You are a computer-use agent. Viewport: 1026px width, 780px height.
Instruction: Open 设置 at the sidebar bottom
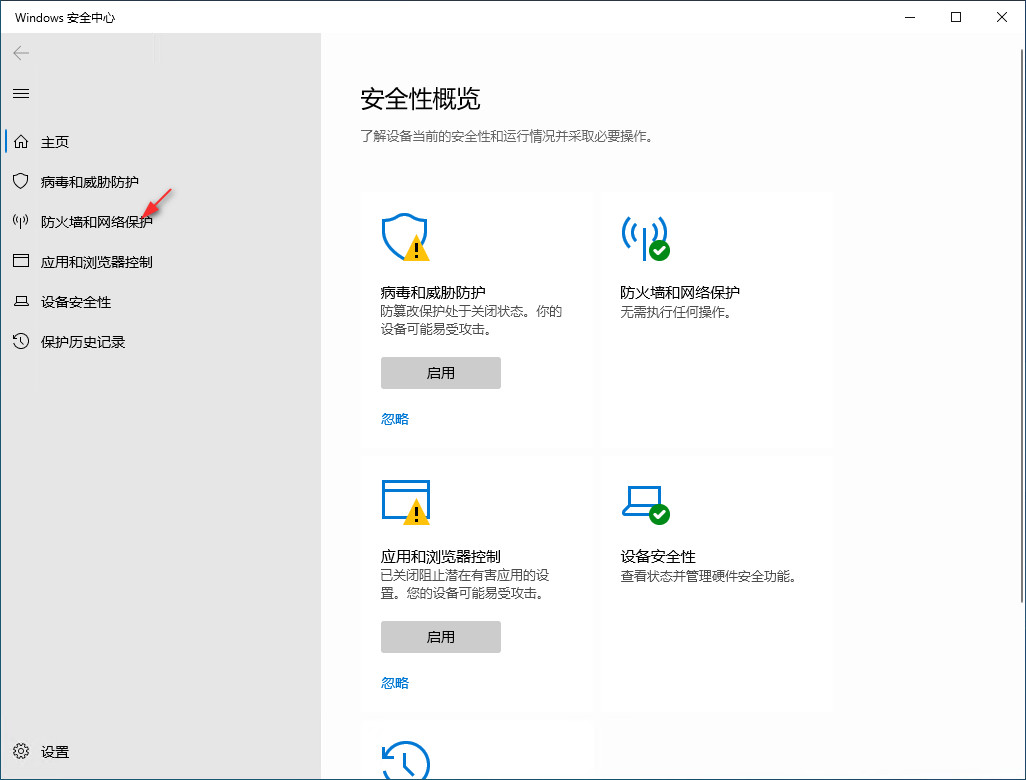(55, 752)
